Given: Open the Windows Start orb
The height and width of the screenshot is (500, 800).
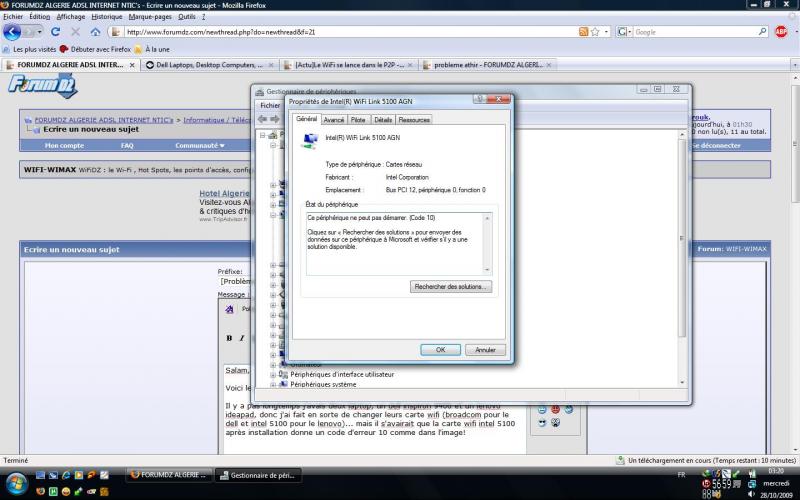Looking at the screenshot, I should point(15,483).
